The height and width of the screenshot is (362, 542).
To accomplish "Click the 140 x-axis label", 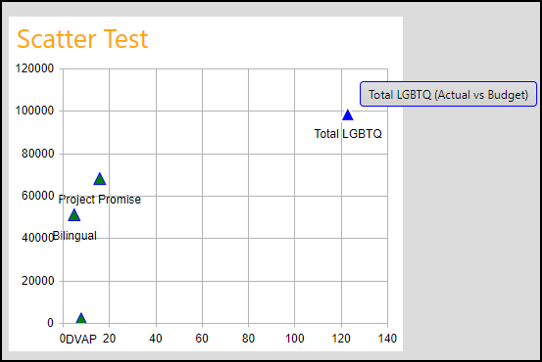I will pos(387,338).
